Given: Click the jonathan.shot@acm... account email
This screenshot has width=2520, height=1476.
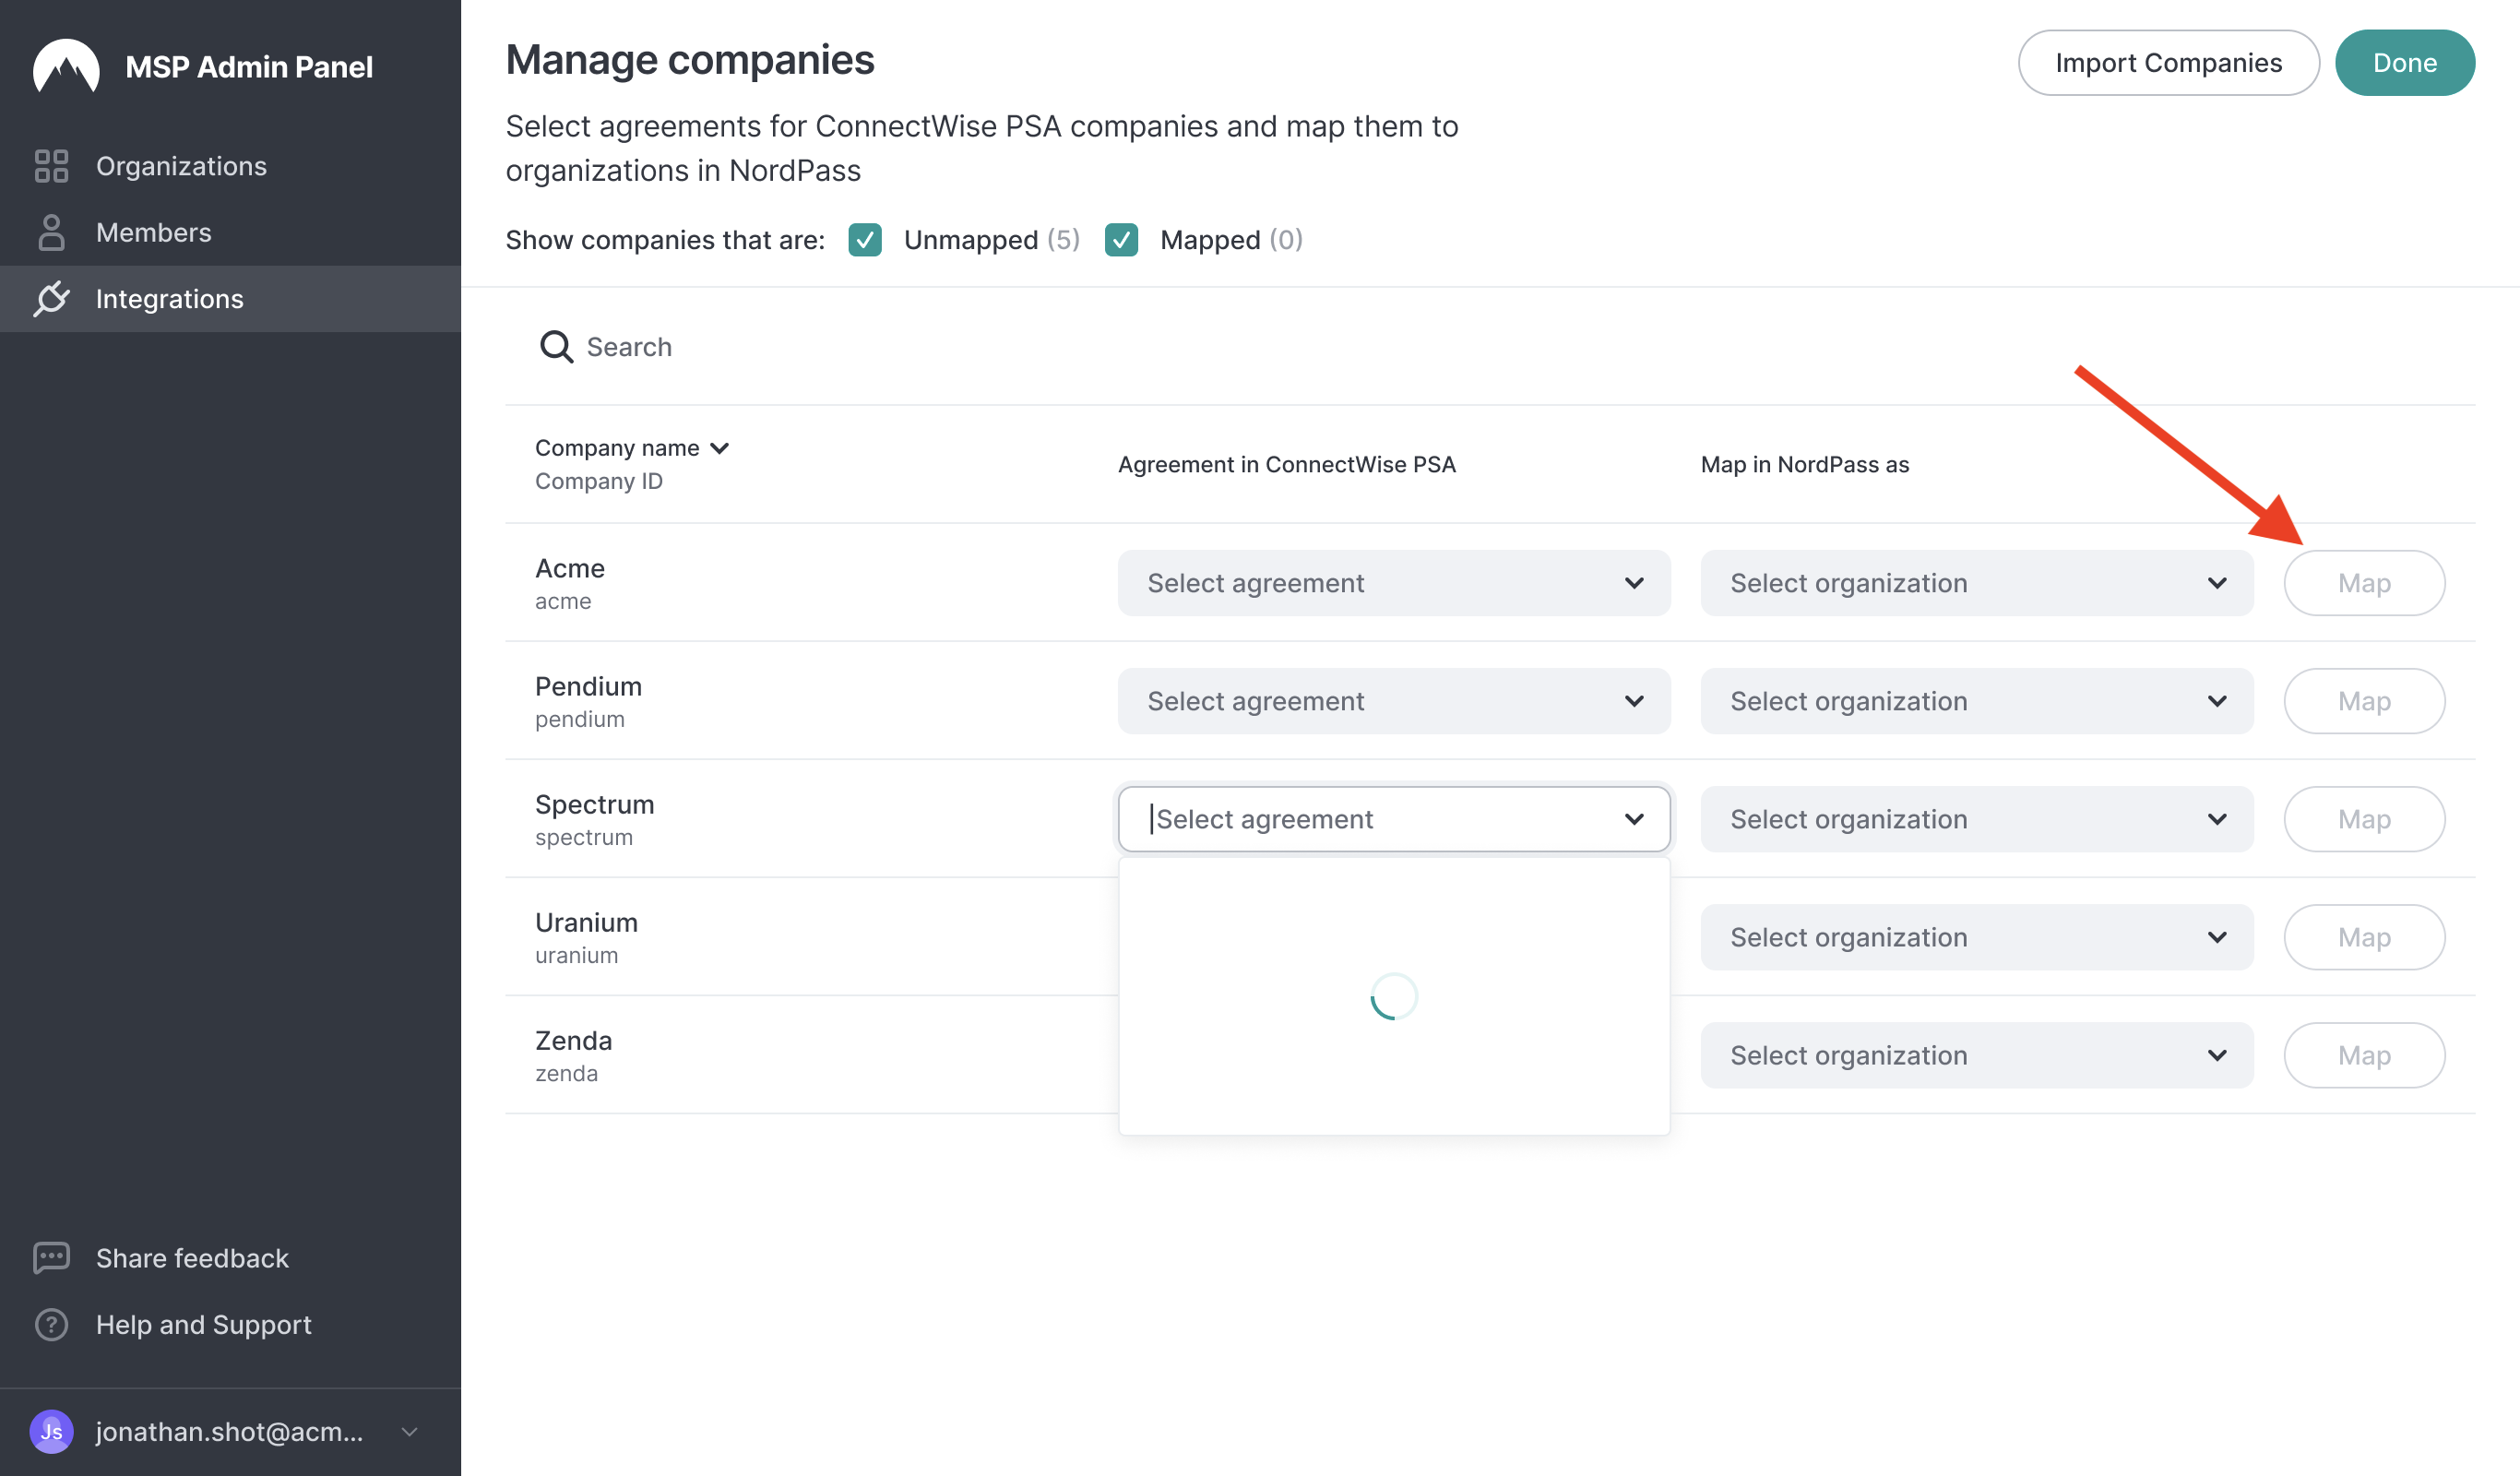Looking at the screenshot, I should 229,1431.
